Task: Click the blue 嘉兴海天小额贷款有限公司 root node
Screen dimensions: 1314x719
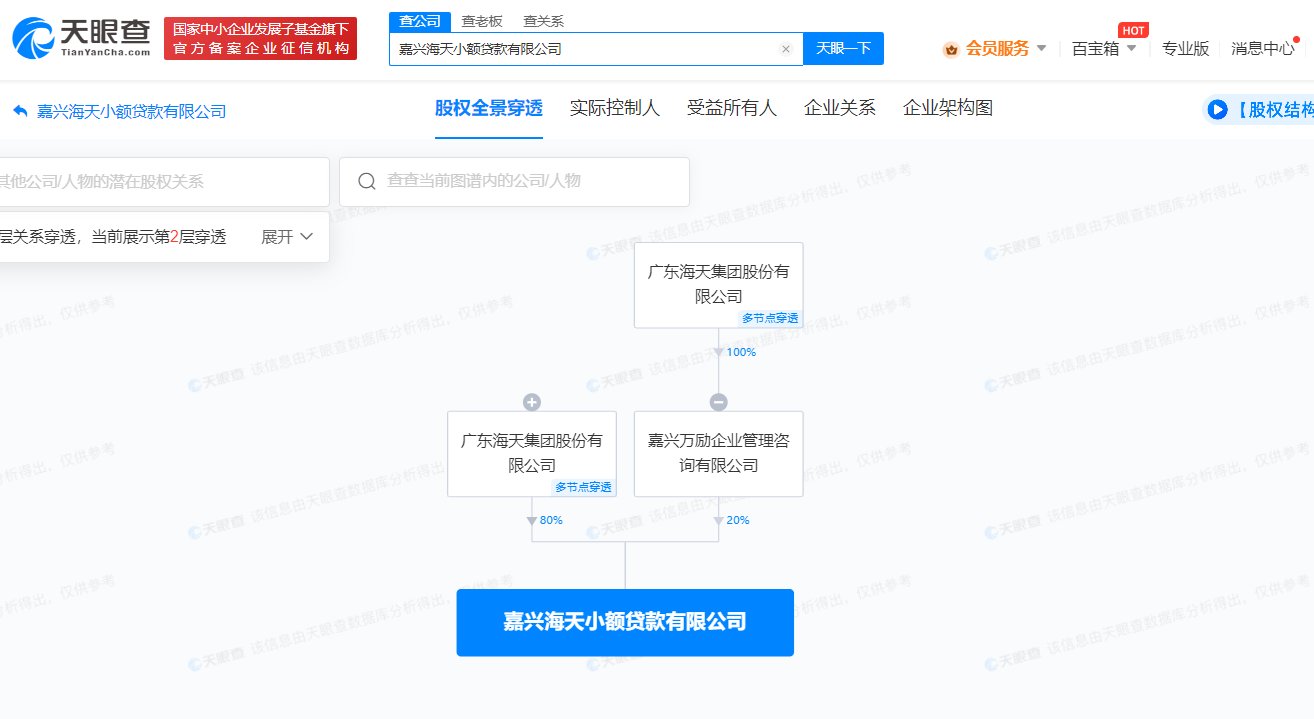Action: point(625,622)
